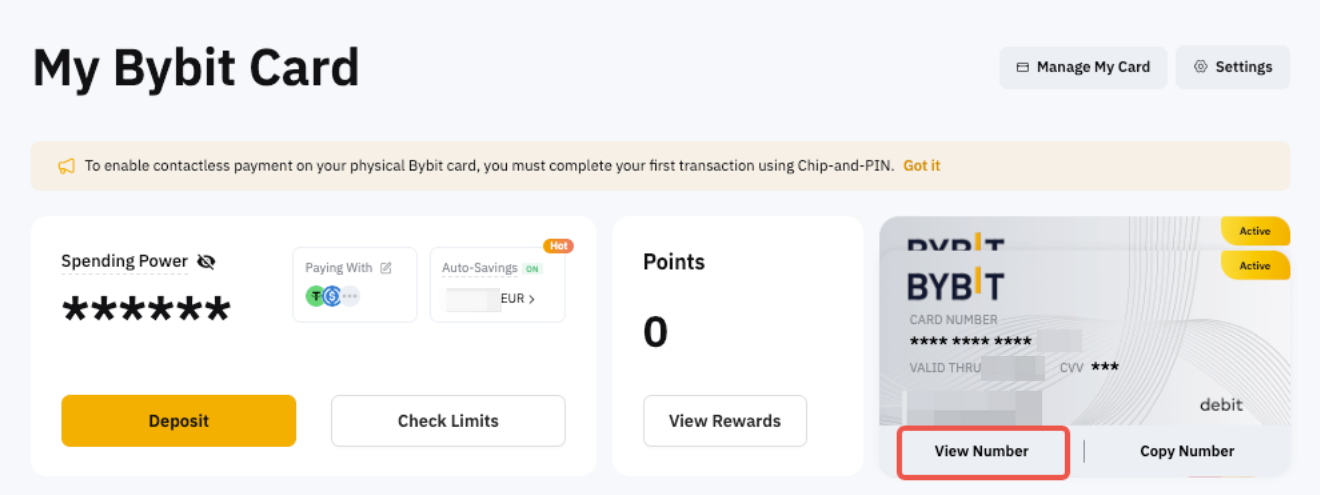
Task: Click the View Rewards button
Action: pyautogui.click(x=724, y=421)
